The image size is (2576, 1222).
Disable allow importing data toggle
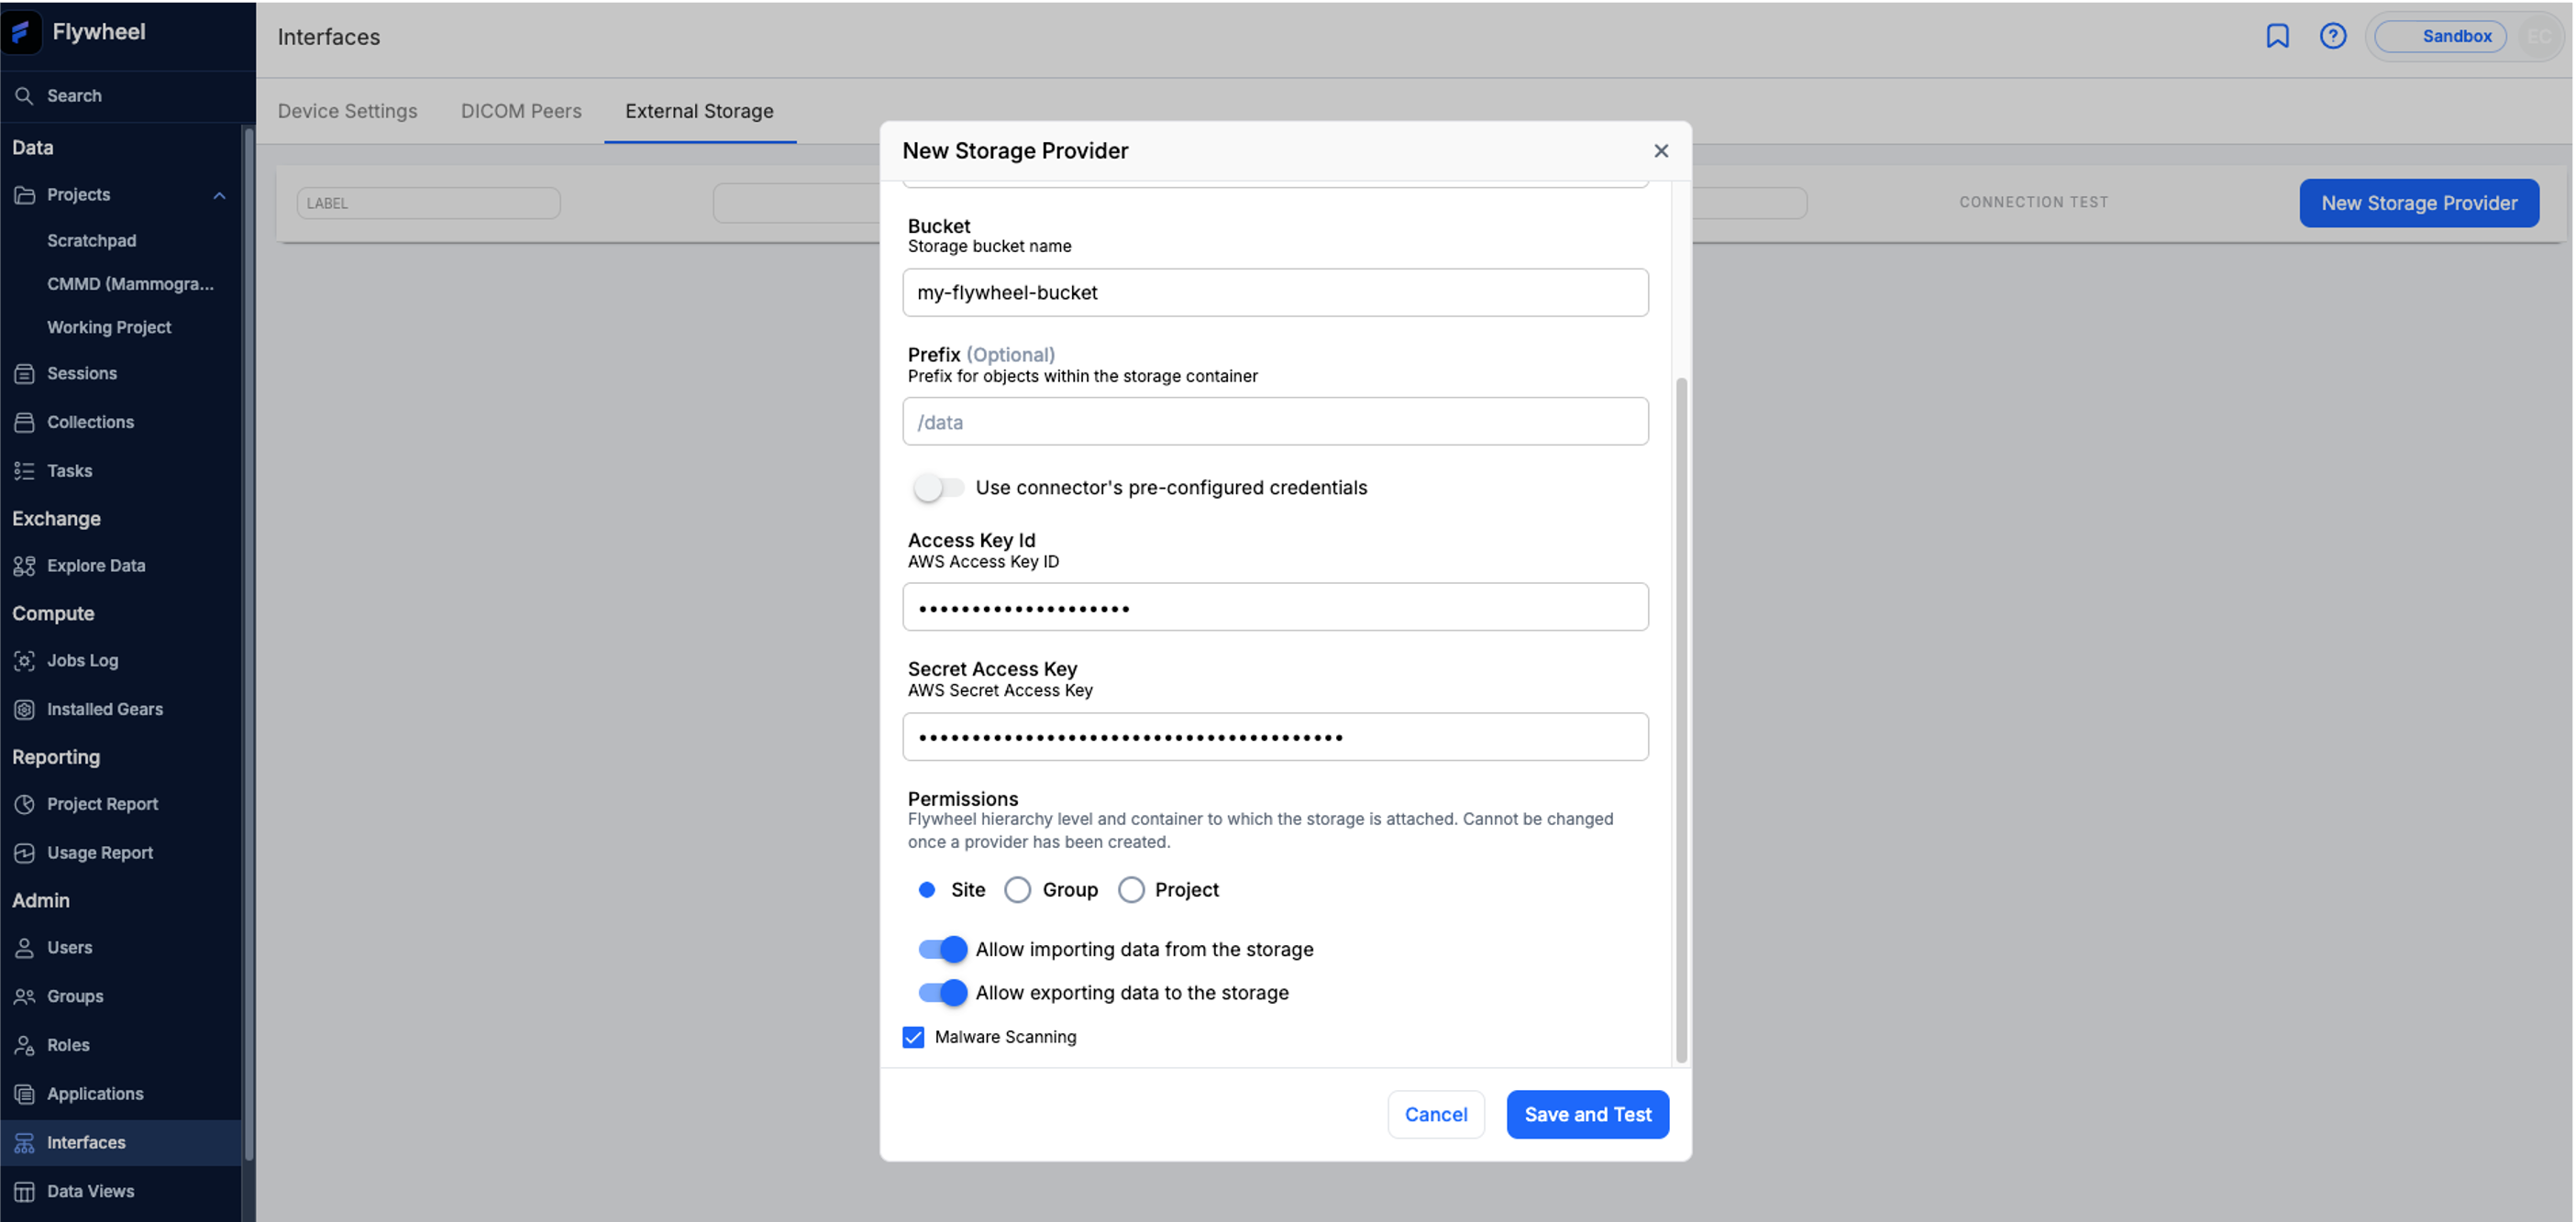942,949
